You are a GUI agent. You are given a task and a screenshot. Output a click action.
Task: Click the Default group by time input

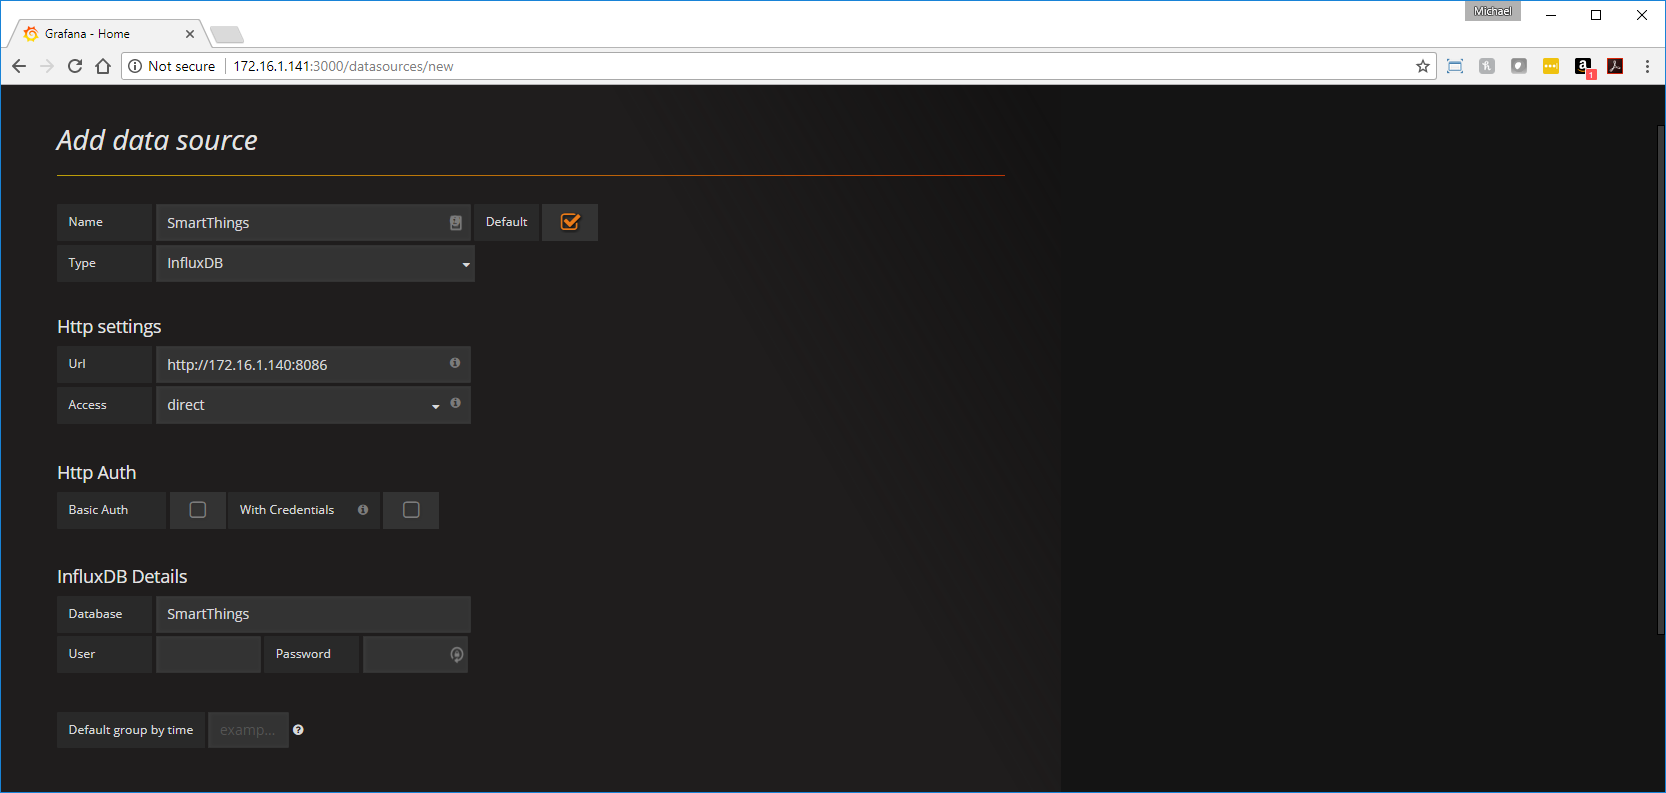click(x=248, y=730)
